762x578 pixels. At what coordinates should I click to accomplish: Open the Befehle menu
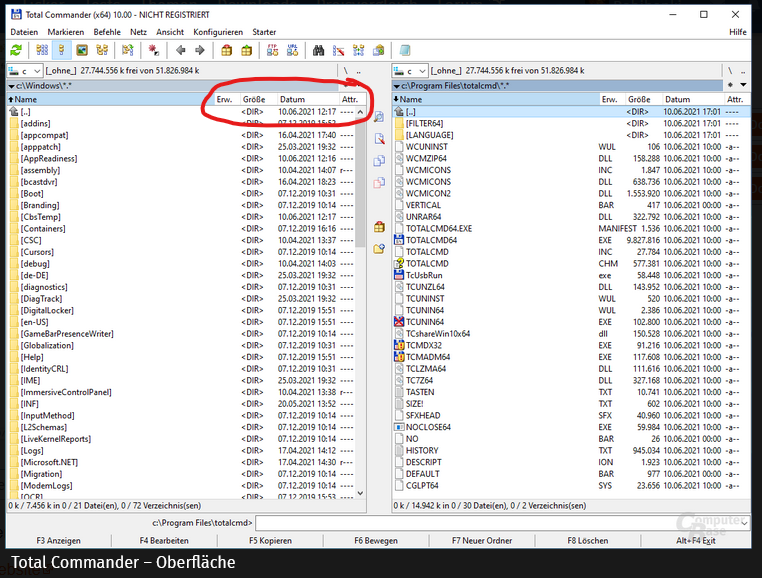click(x=107, y=32)
